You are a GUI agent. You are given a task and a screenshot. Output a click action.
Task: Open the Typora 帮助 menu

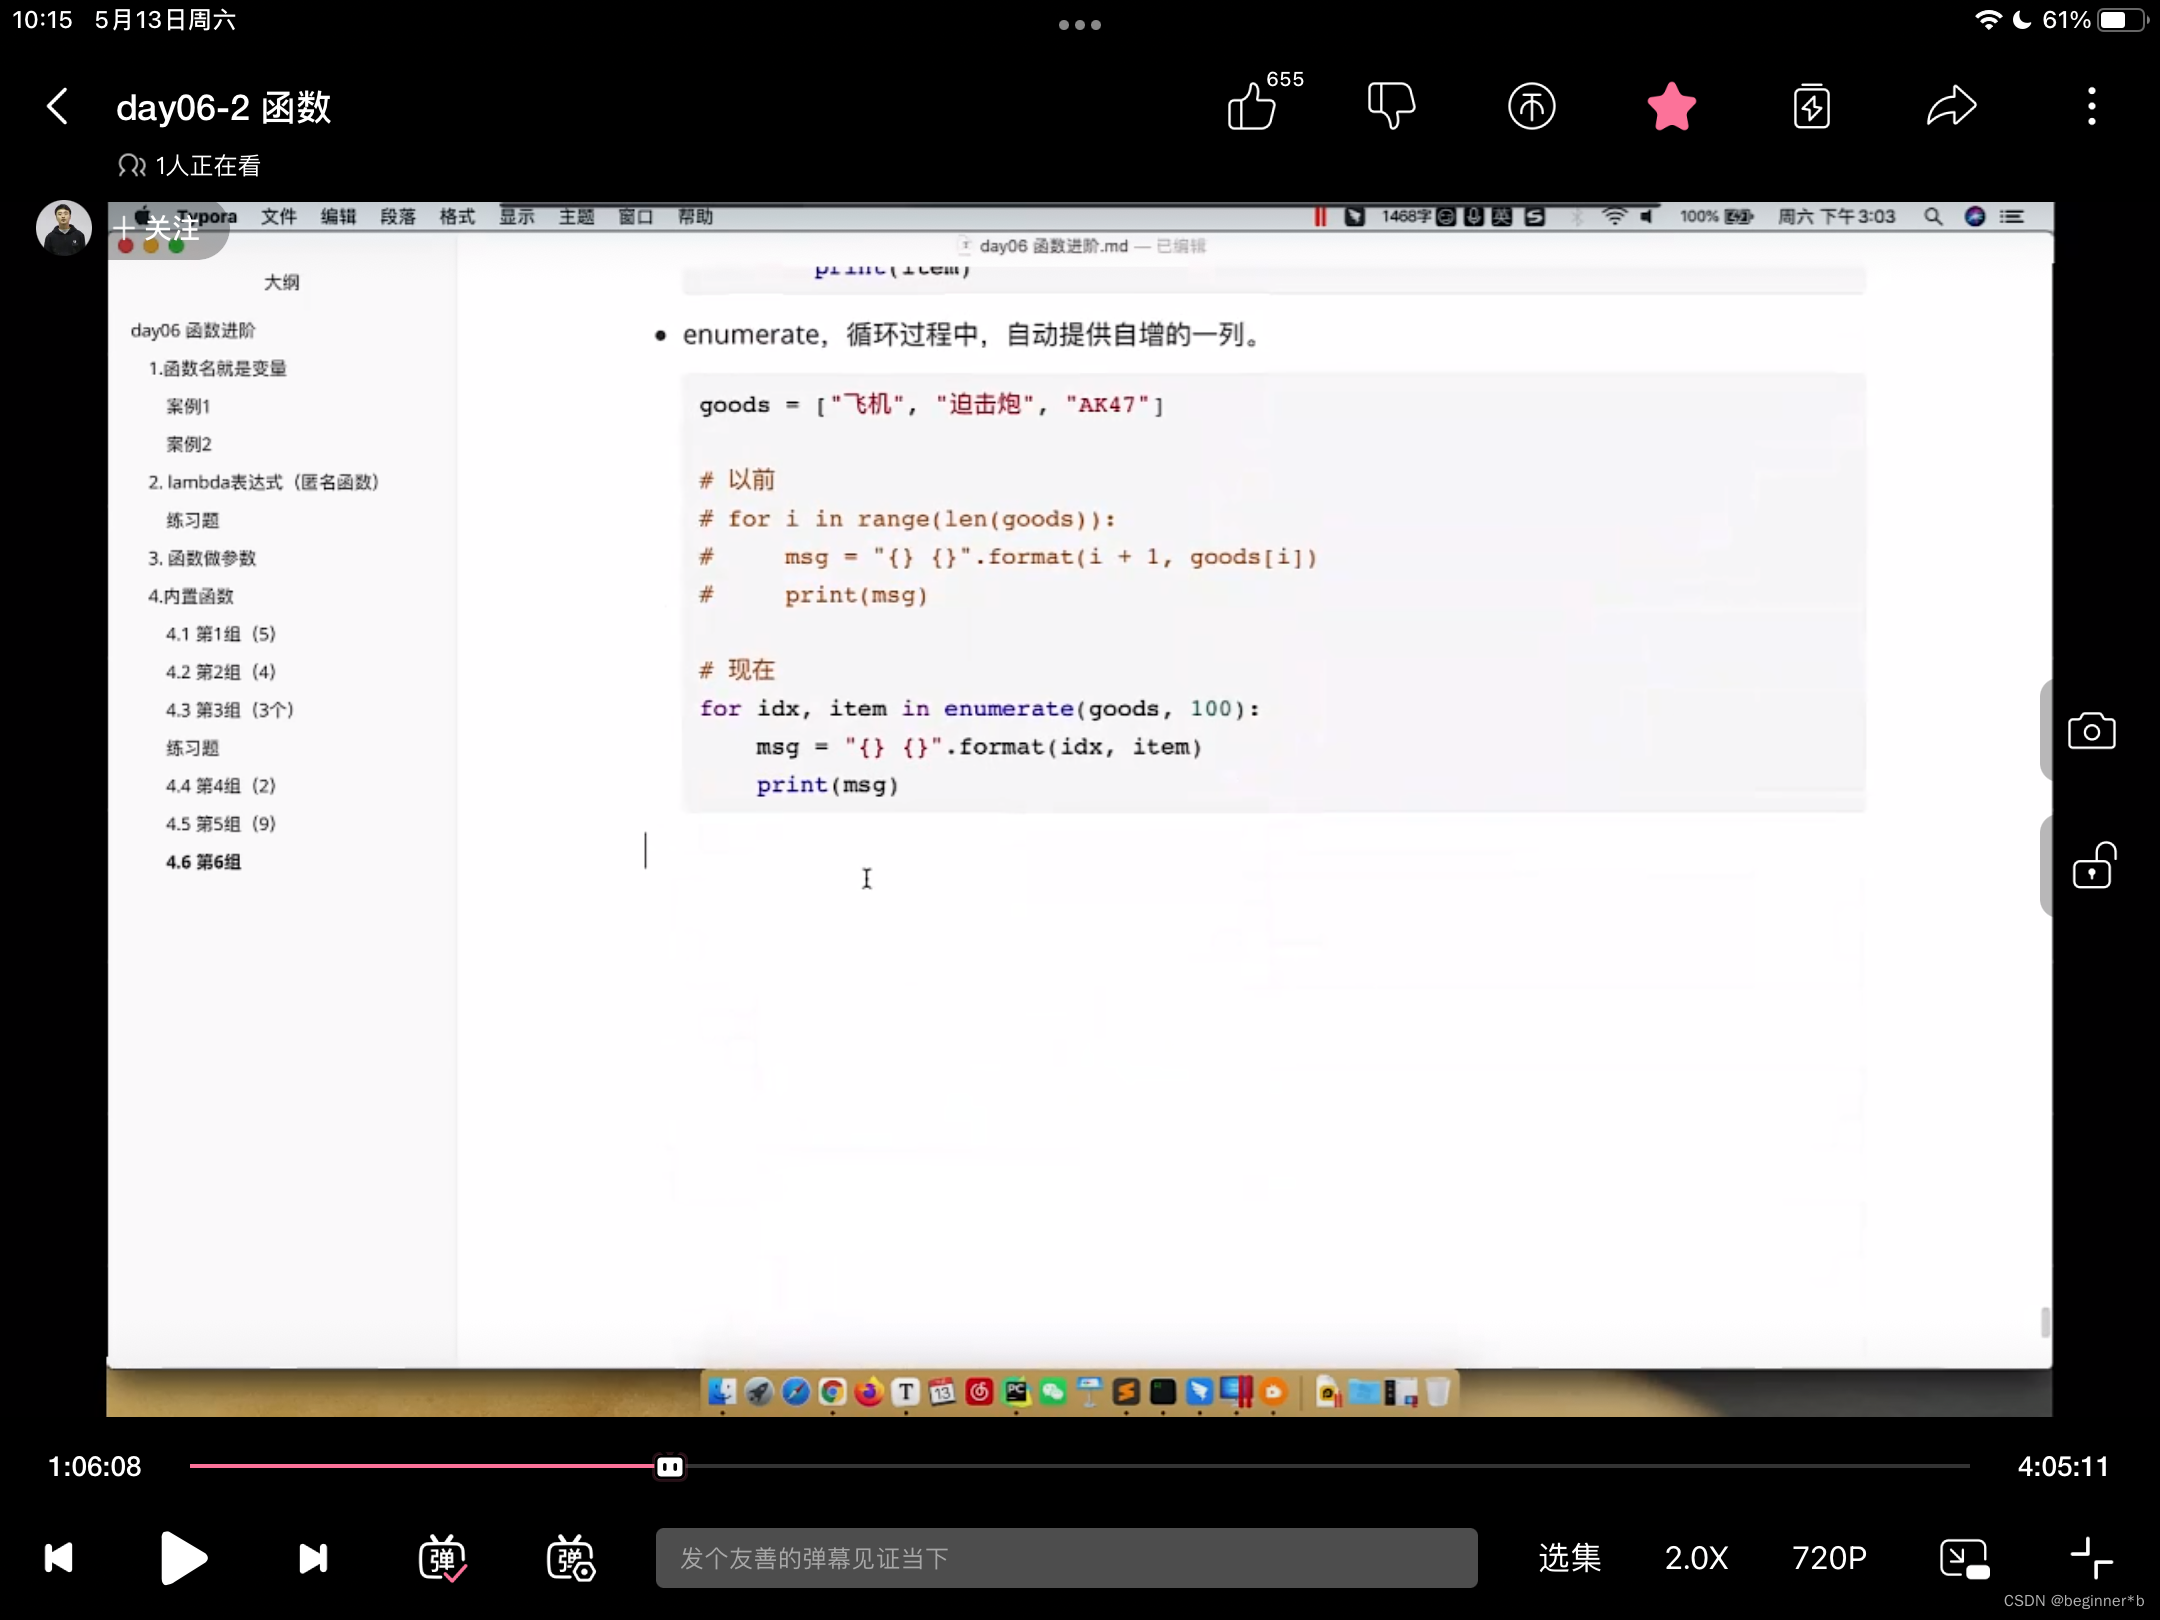click(x=695, y=217)
